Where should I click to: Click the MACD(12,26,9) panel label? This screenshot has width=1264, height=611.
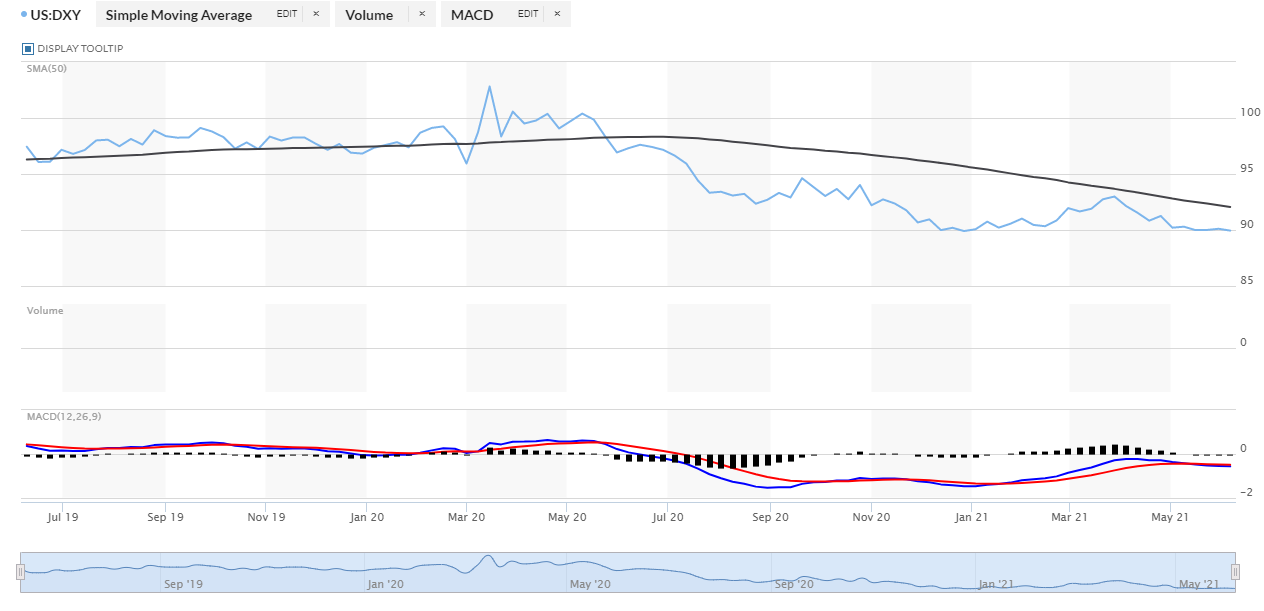click(x=64, y=416)
